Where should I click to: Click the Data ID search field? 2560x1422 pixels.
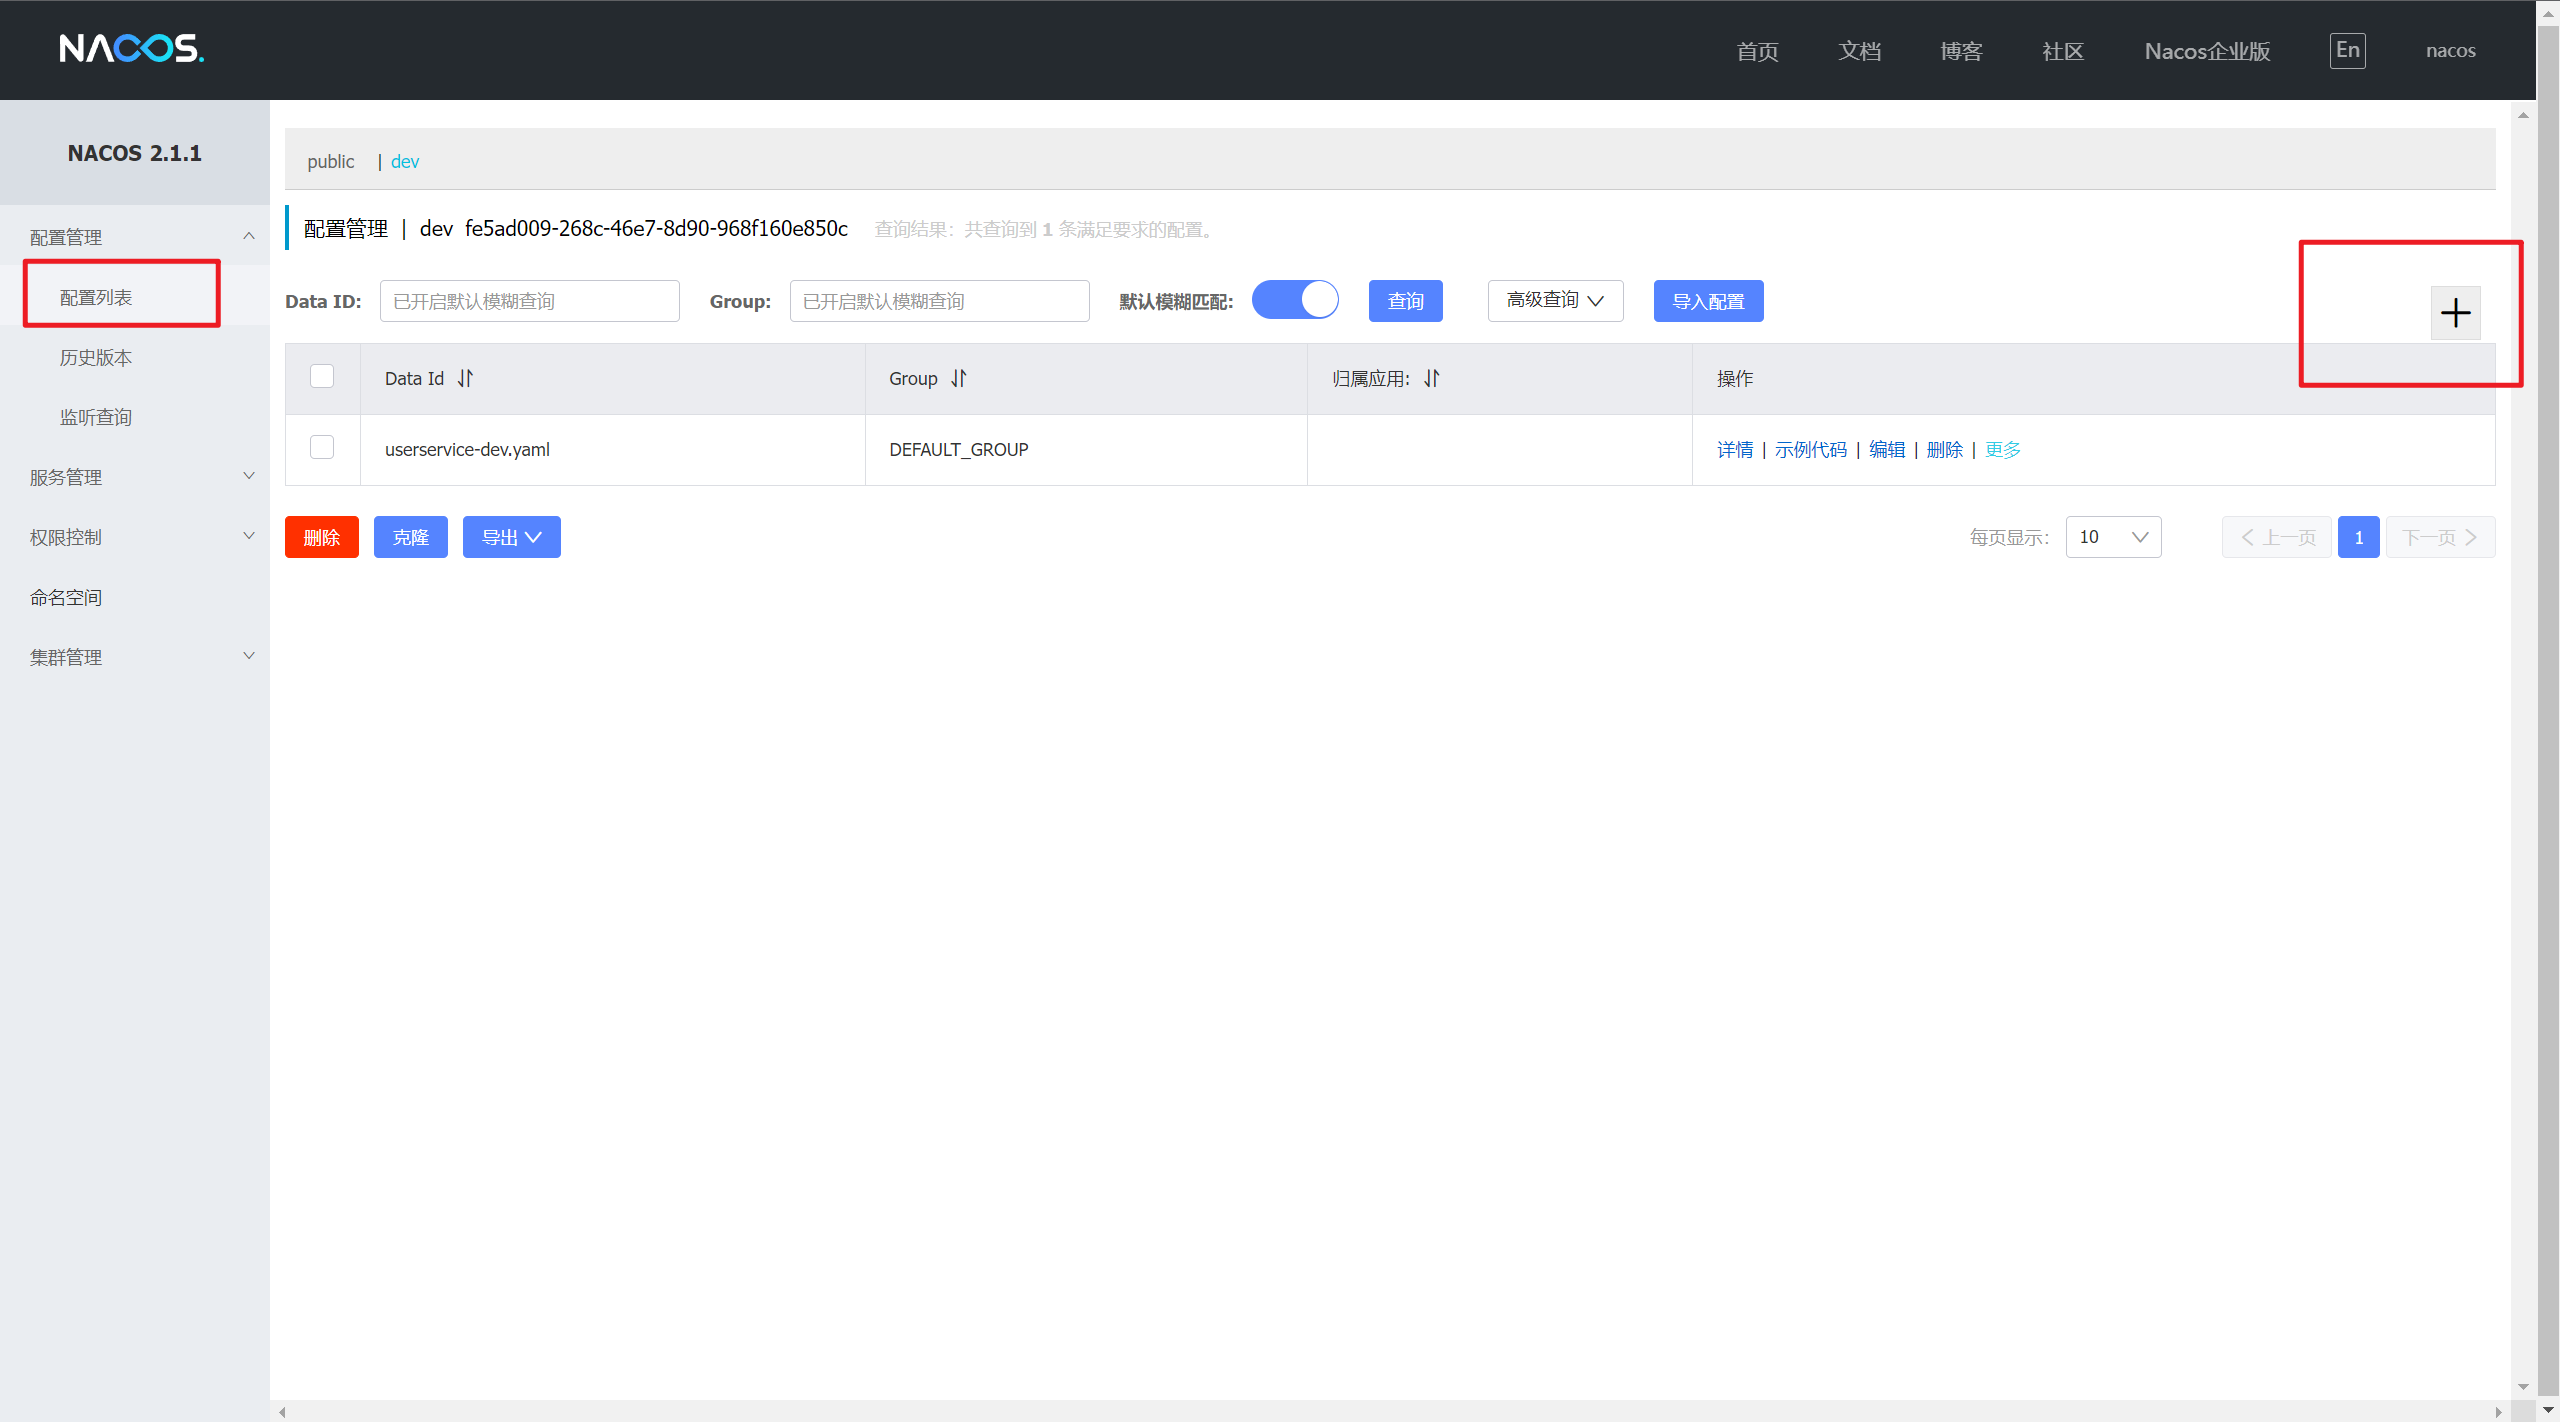[x=529, y=301]
